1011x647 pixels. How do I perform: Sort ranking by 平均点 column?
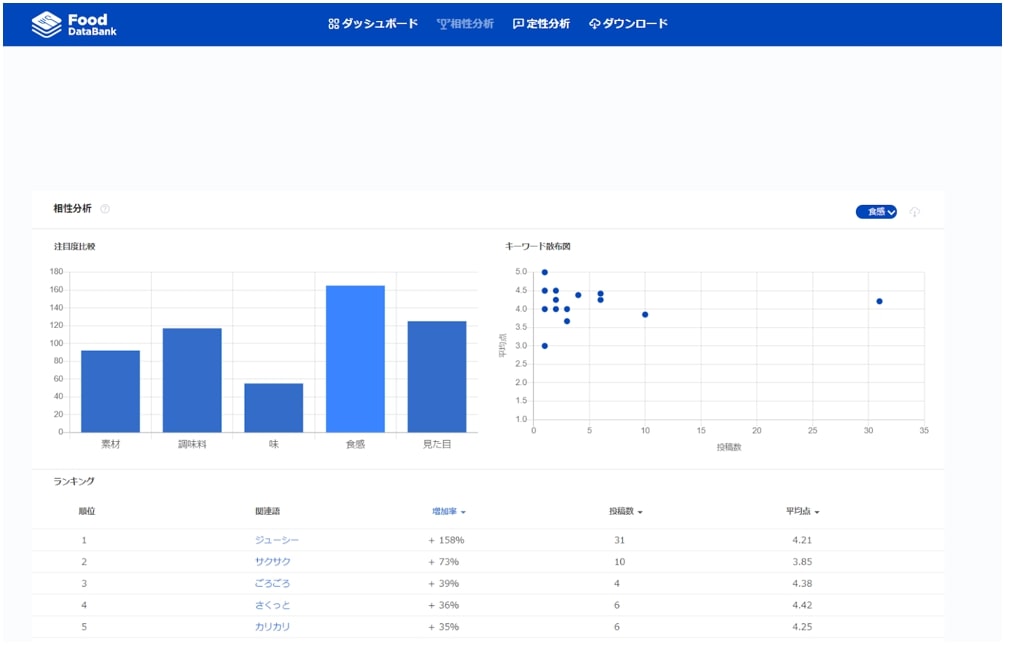(x=802, y=512)
